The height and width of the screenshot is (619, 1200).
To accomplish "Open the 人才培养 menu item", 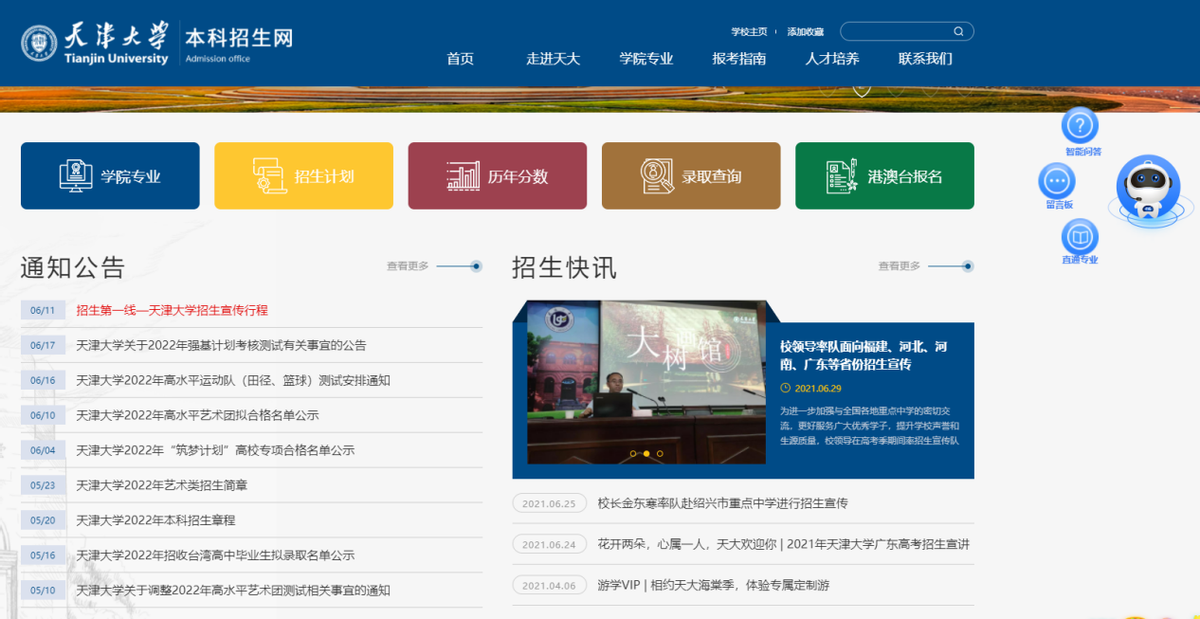I will [x=832, y=59].
